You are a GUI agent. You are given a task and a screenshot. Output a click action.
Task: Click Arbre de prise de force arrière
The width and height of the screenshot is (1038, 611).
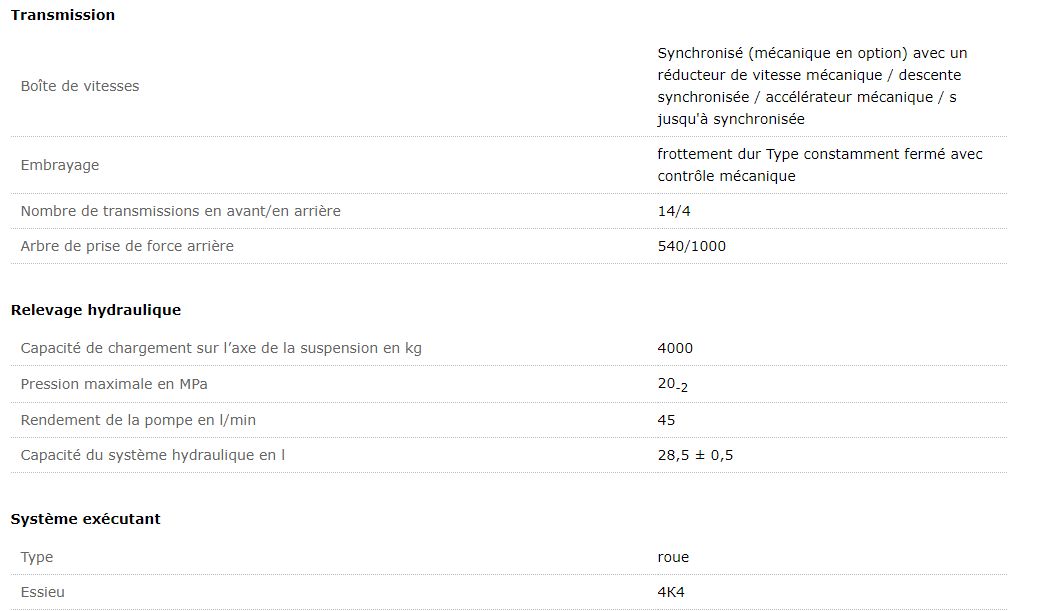[x=127, y=246]
